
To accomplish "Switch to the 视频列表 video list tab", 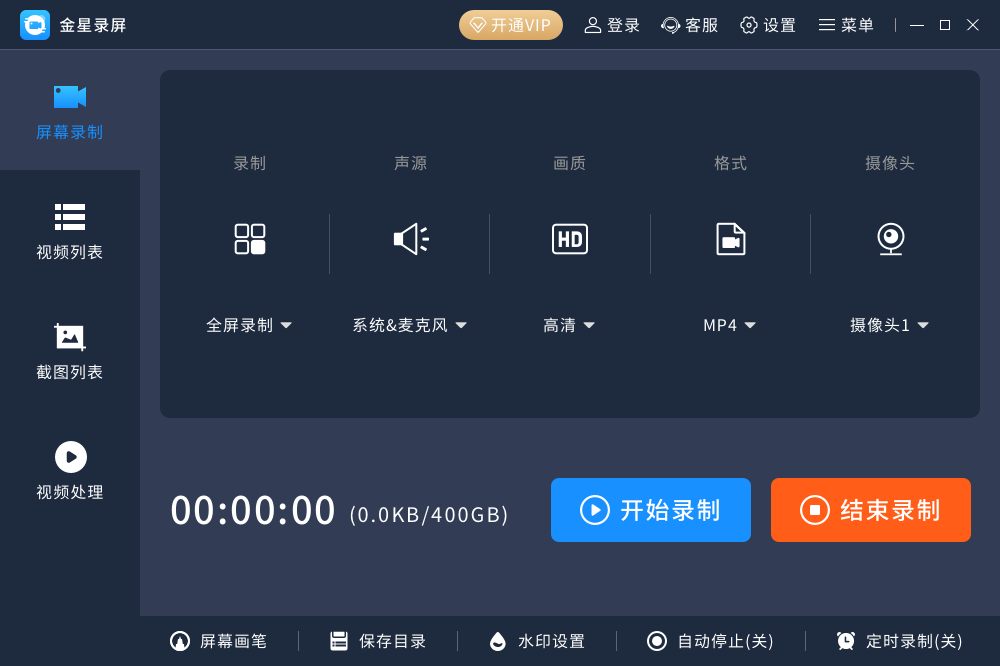I will (x=69, y=231).
